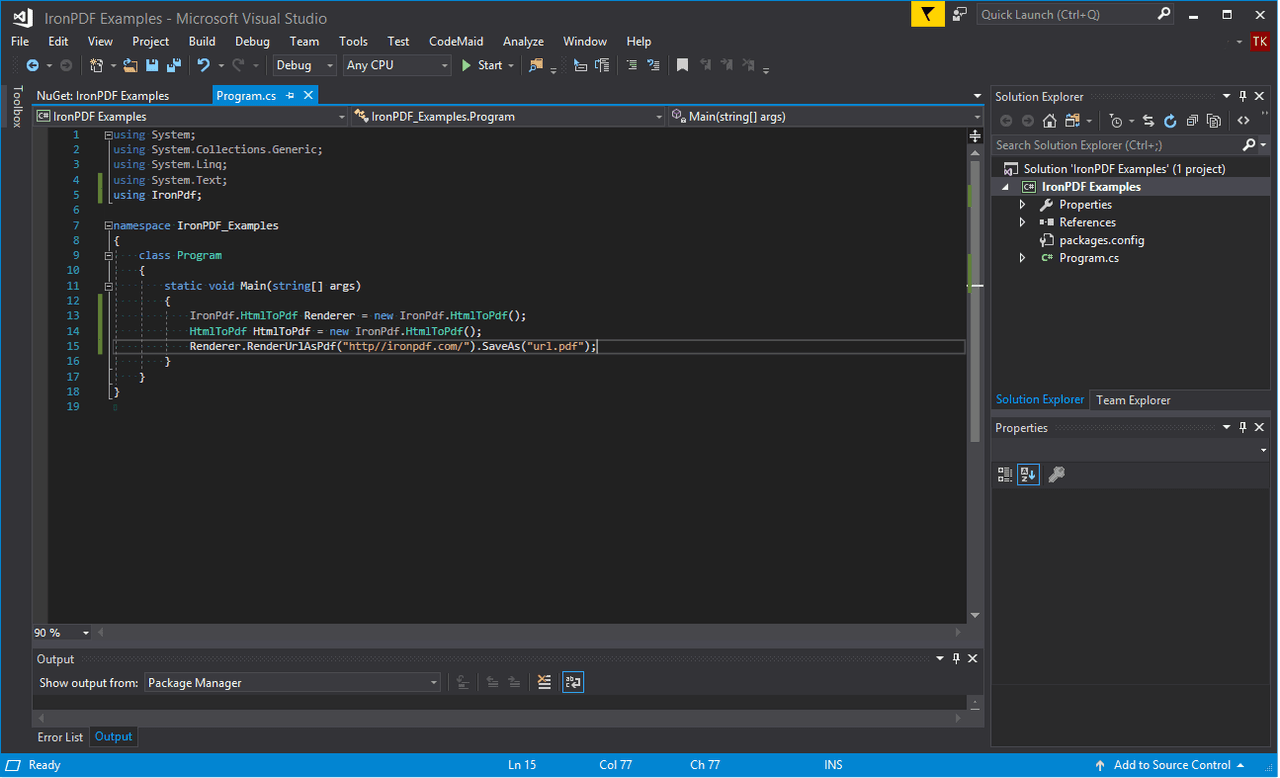Close the Program.cs tab
This screenshot has height=778, width=1280.
(x=308, y=95)
